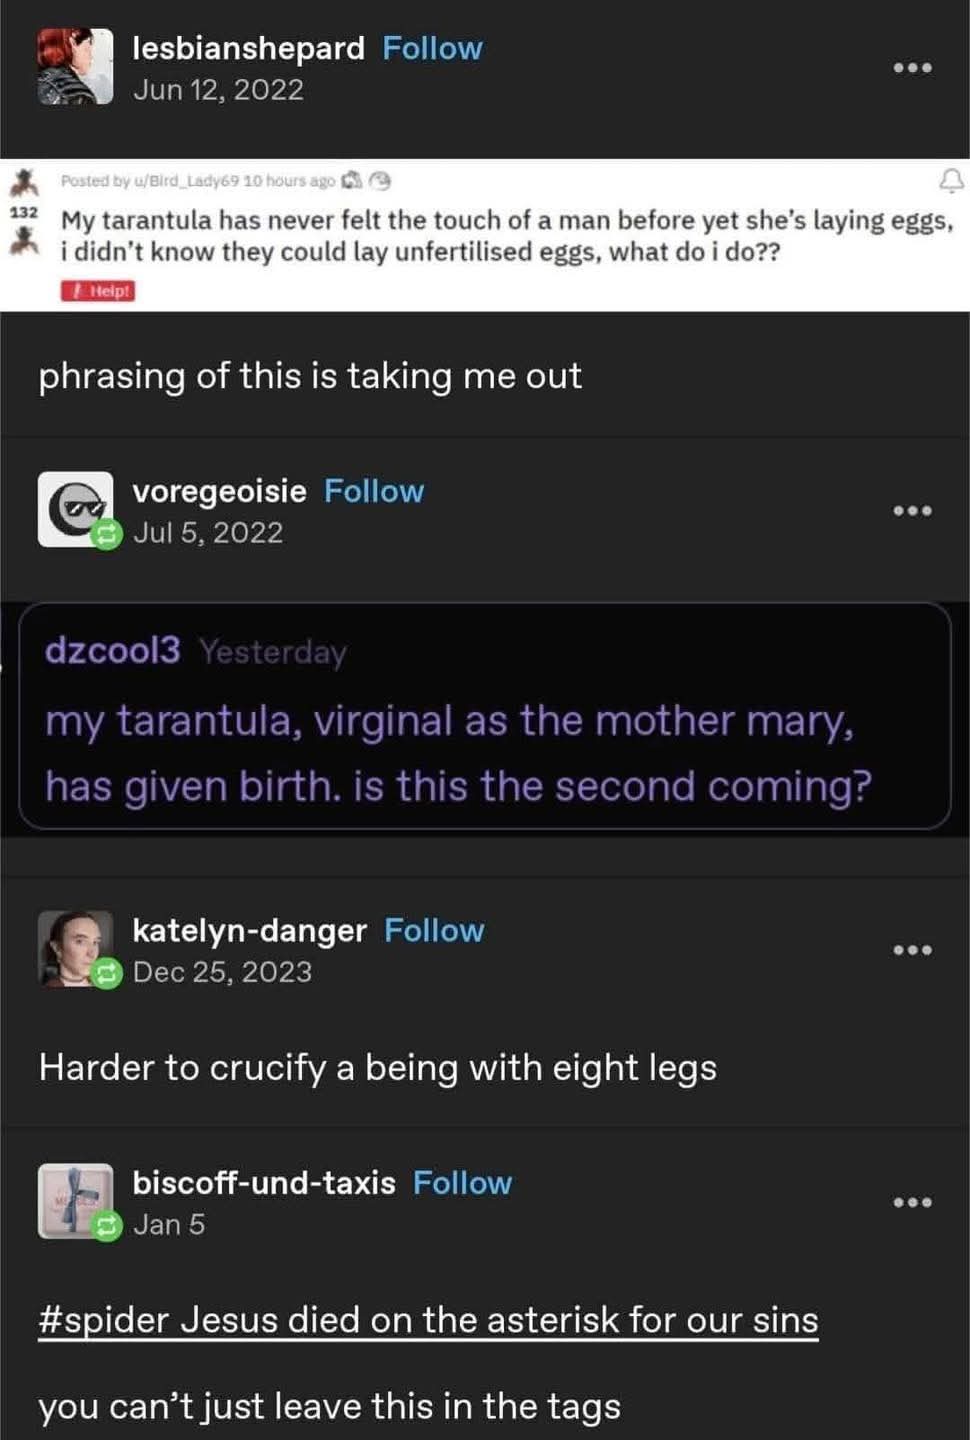Select the red 'Help!' flair tag
970x1440 pixels.
point(98,291)
